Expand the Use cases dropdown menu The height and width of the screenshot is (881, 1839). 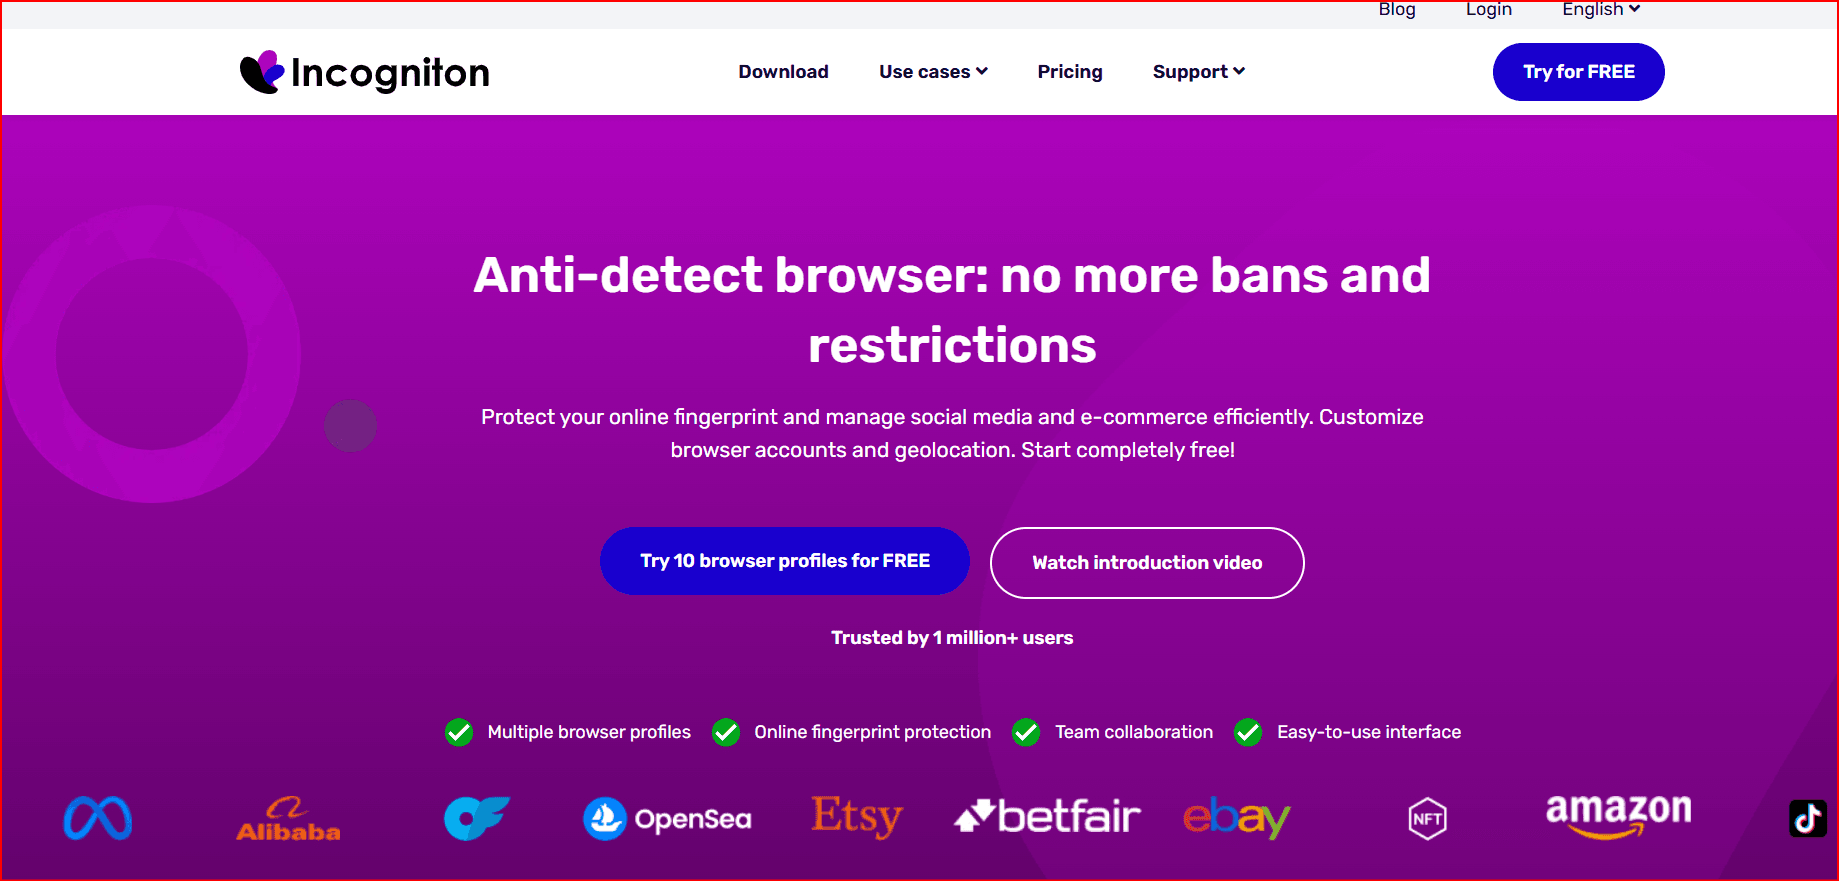pos(933,72)
